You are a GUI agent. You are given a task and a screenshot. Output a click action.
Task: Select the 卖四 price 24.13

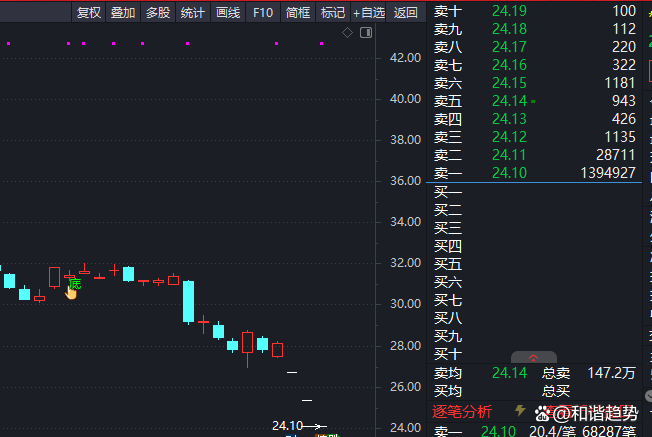[x=509, y=119]
